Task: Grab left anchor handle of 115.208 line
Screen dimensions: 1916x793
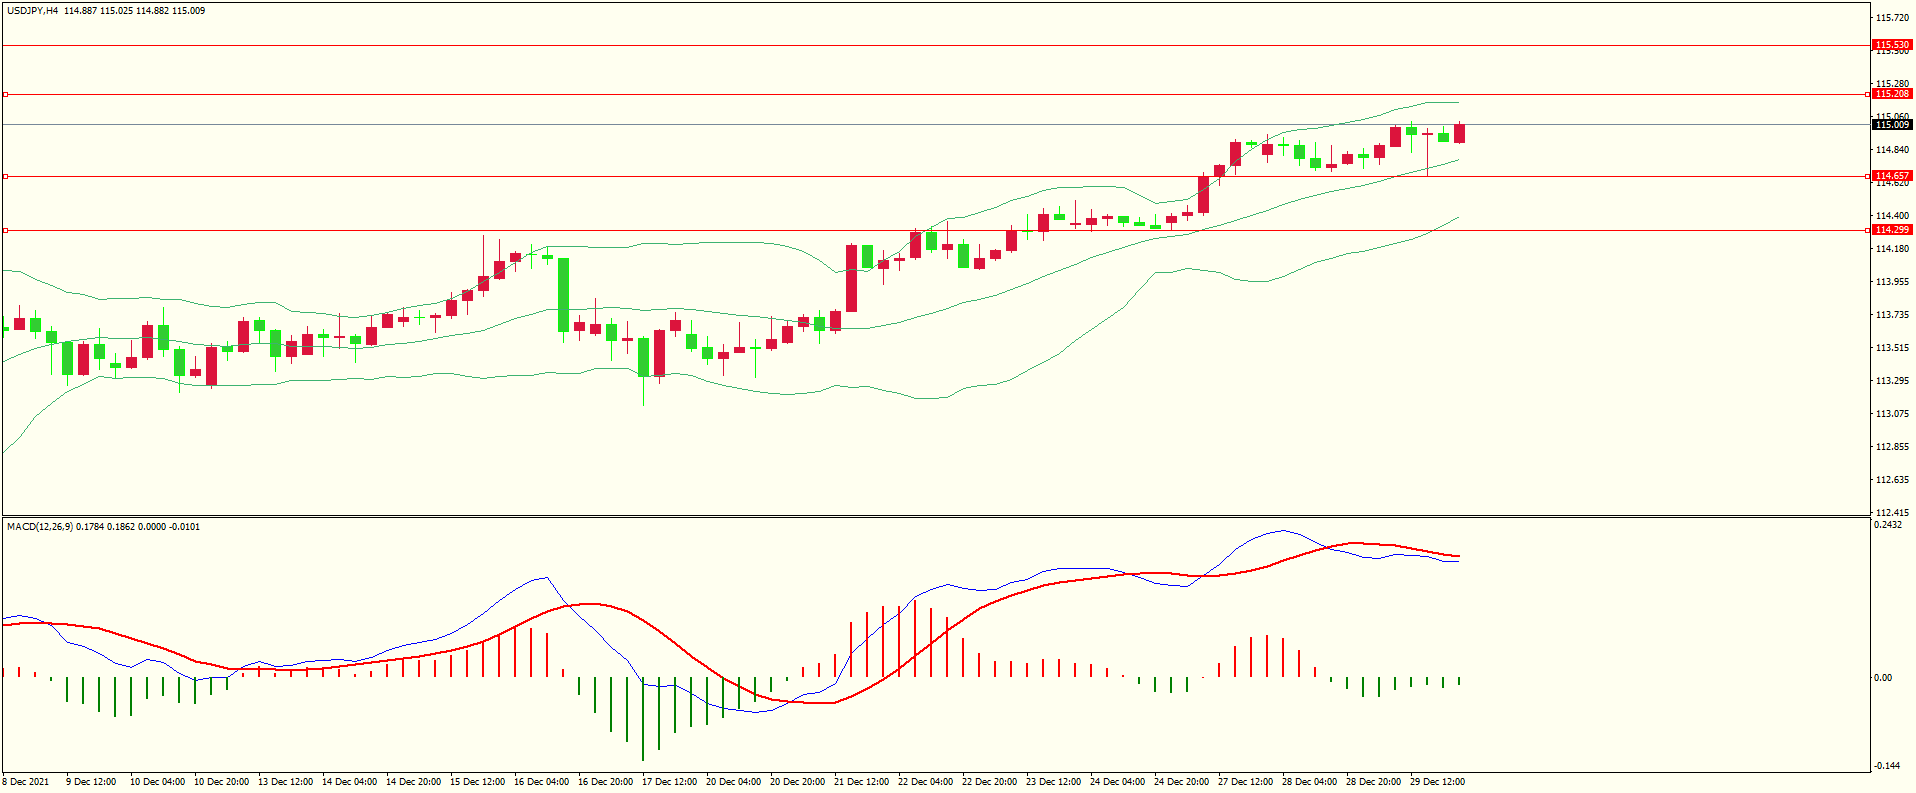Action: pyautogui.click(x=6, y=95)
